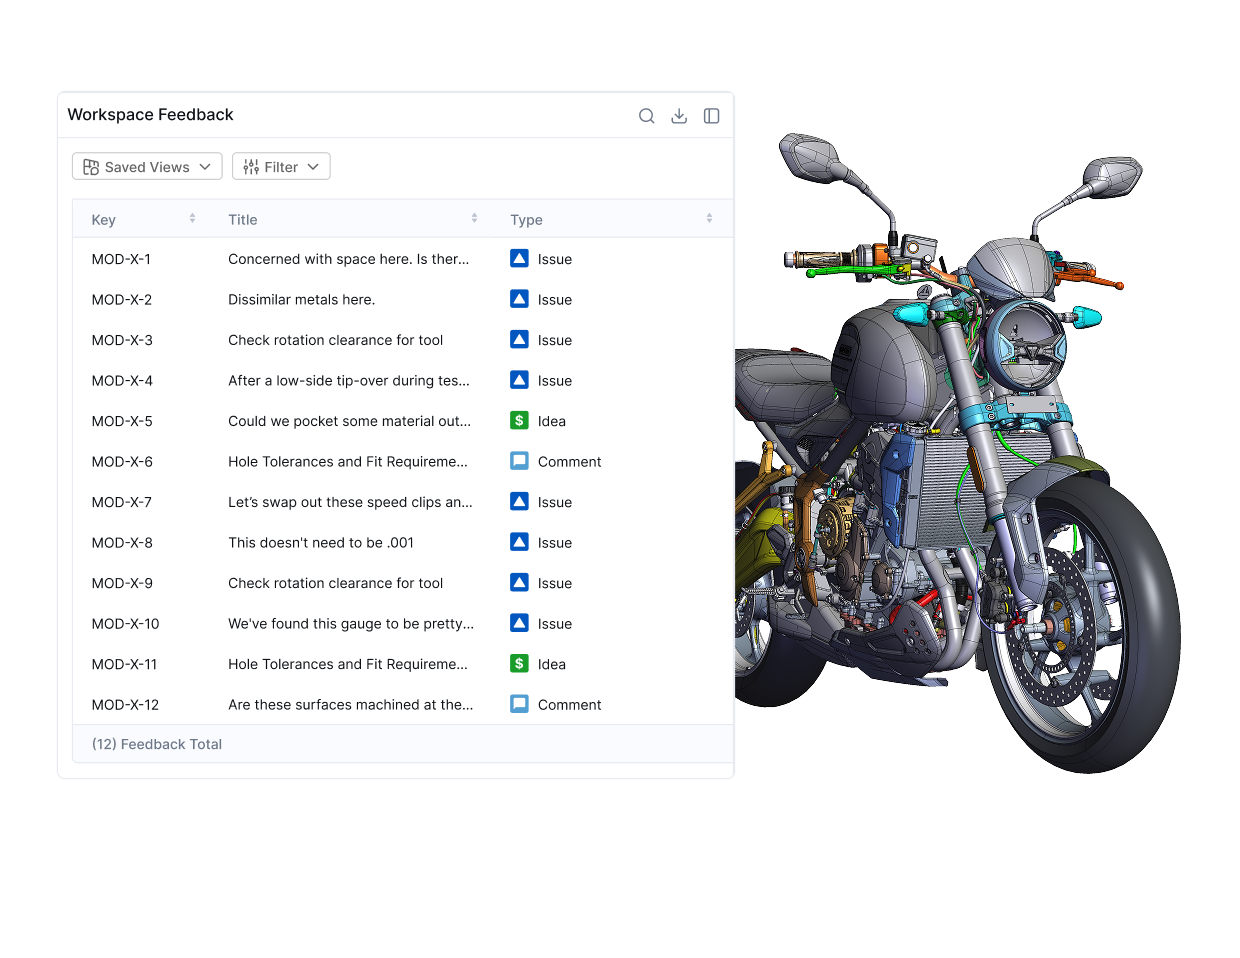Image resolution: width=1240 pixels, height=958 pixels.
Task: Click the Issue icon next to MOD-X-10
Action: (x=519, y=623)
